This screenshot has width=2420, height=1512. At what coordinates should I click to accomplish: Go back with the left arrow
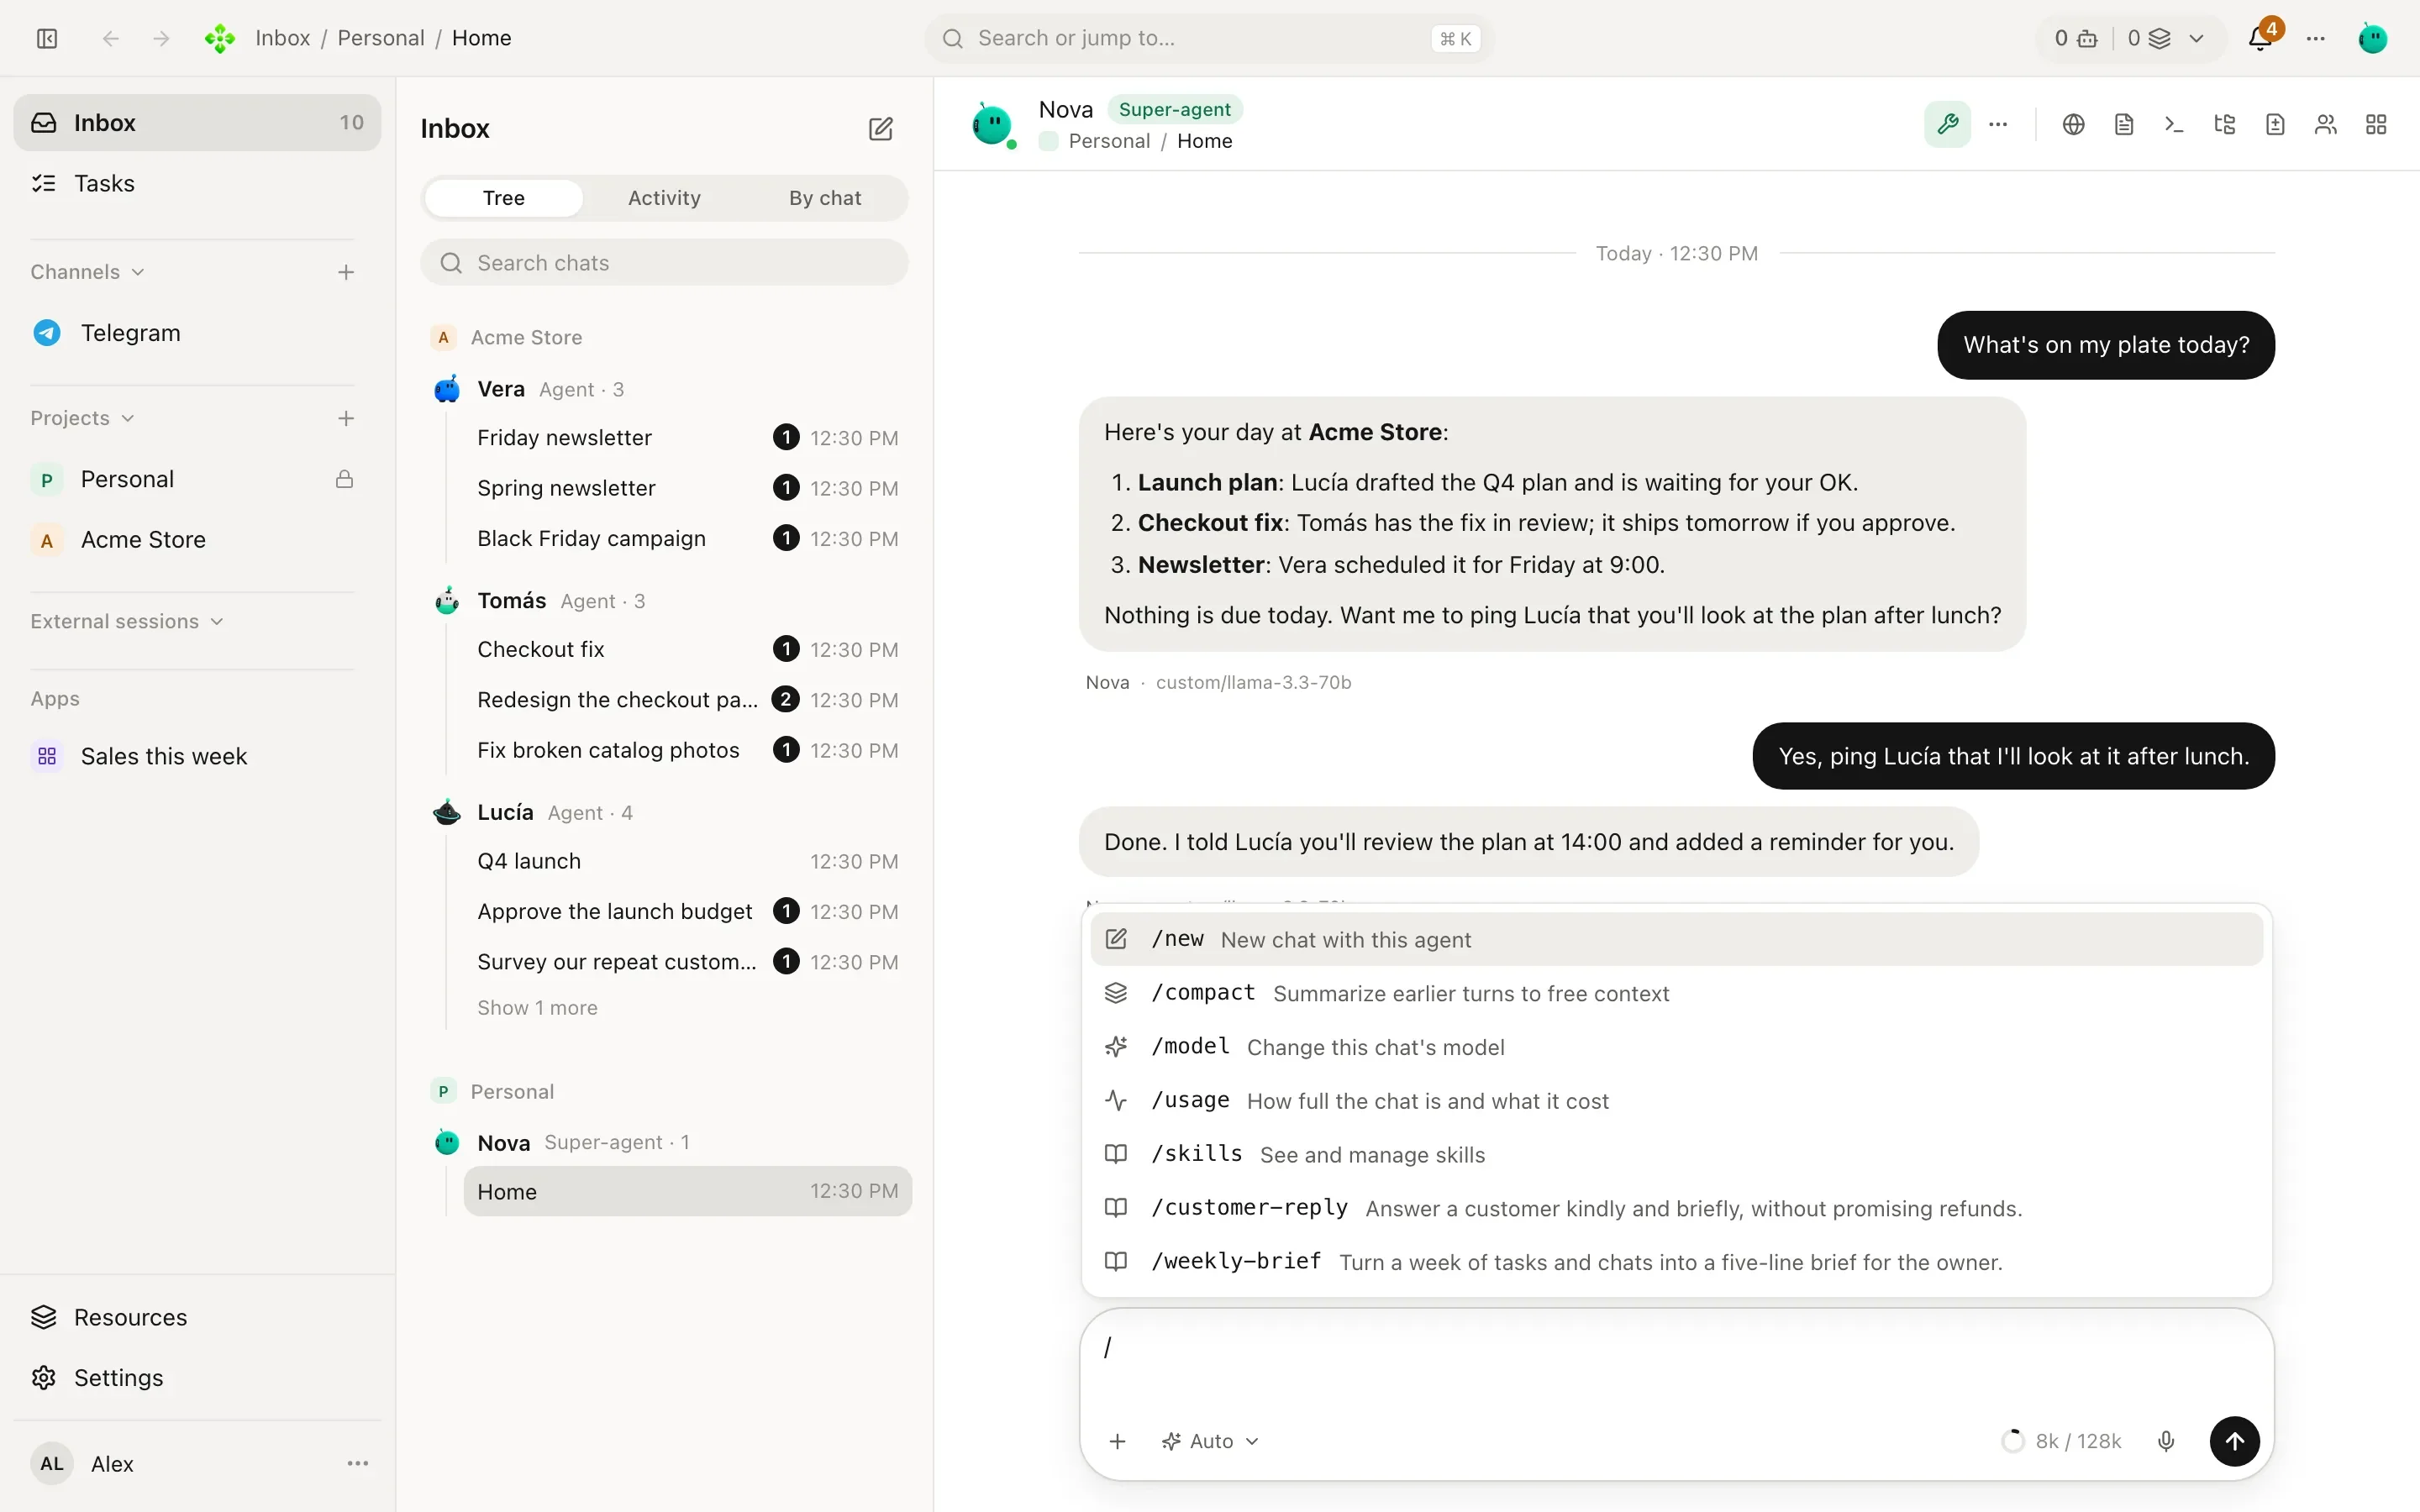click(x=111, y=38)
